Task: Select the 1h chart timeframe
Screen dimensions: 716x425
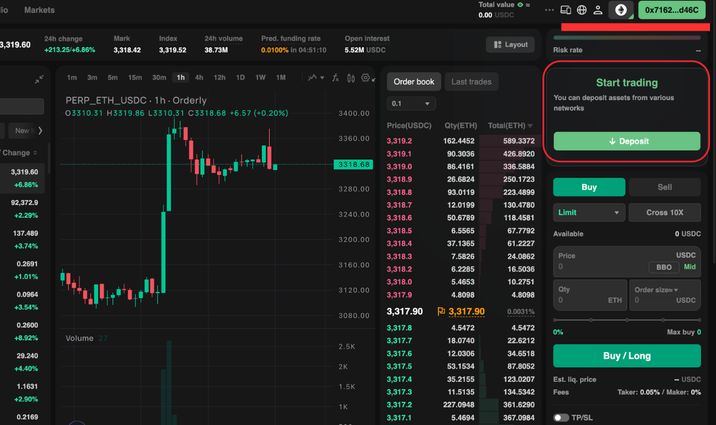Action: (180, 77)
